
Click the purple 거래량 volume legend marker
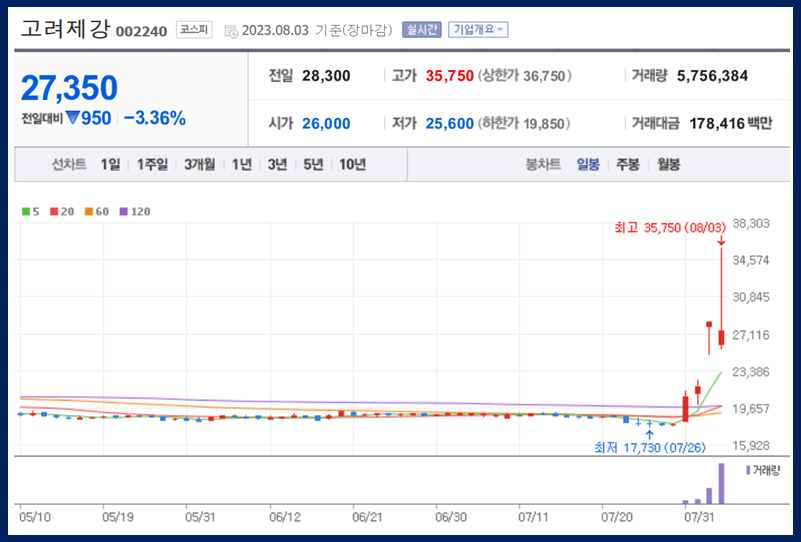pos(748,470)
